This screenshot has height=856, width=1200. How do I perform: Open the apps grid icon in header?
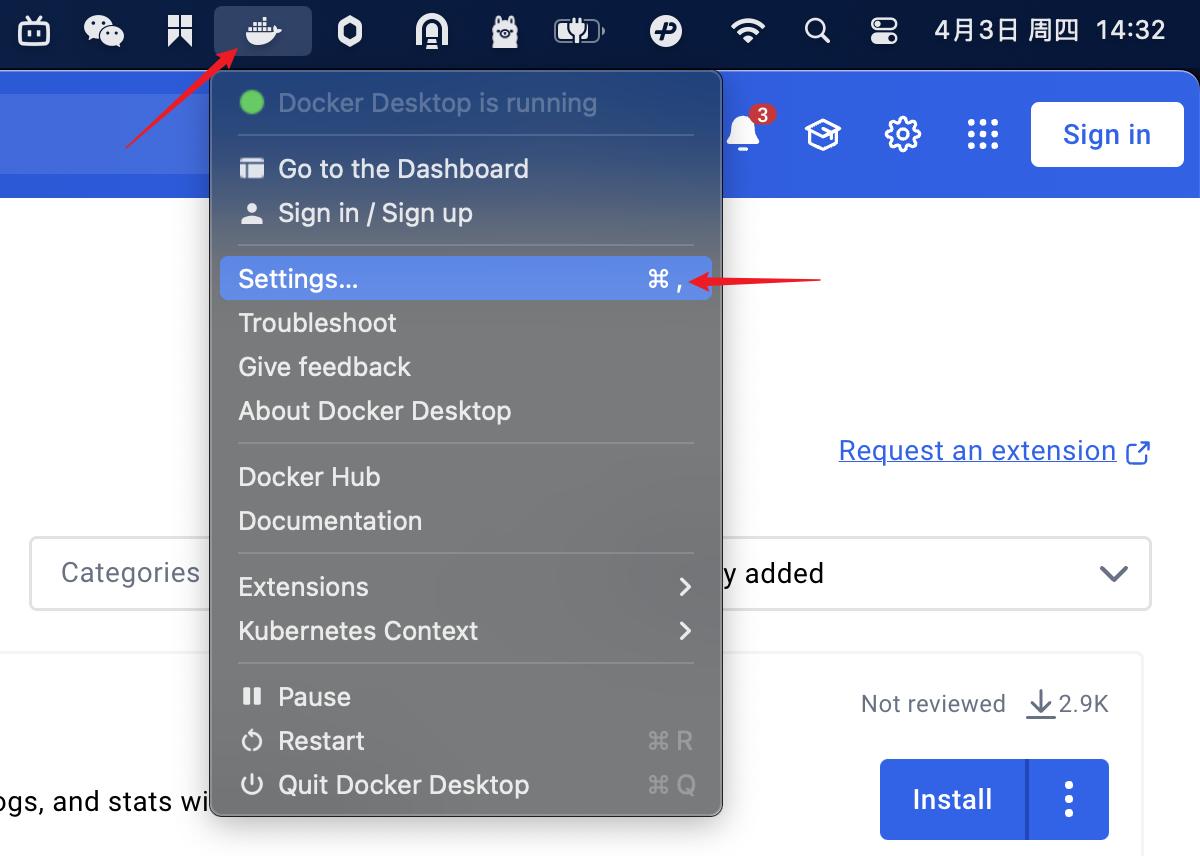(x=983, y=134)
